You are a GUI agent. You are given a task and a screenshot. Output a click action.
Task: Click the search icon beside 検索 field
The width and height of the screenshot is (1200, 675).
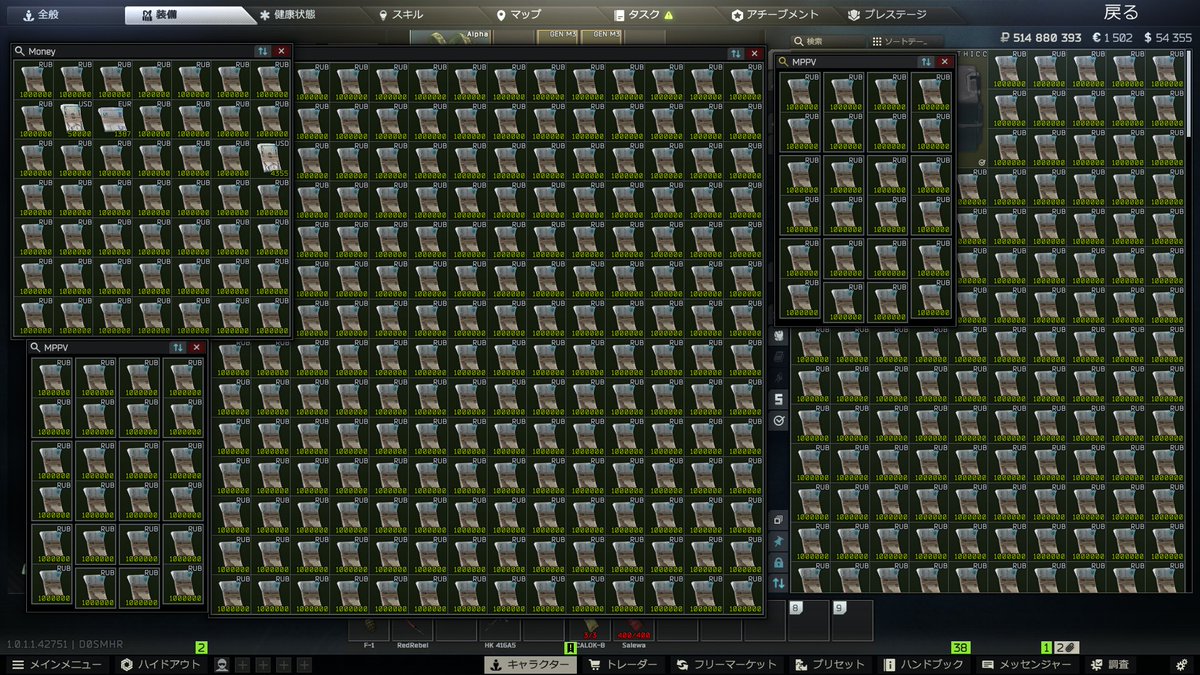click(x=797, y=41)
